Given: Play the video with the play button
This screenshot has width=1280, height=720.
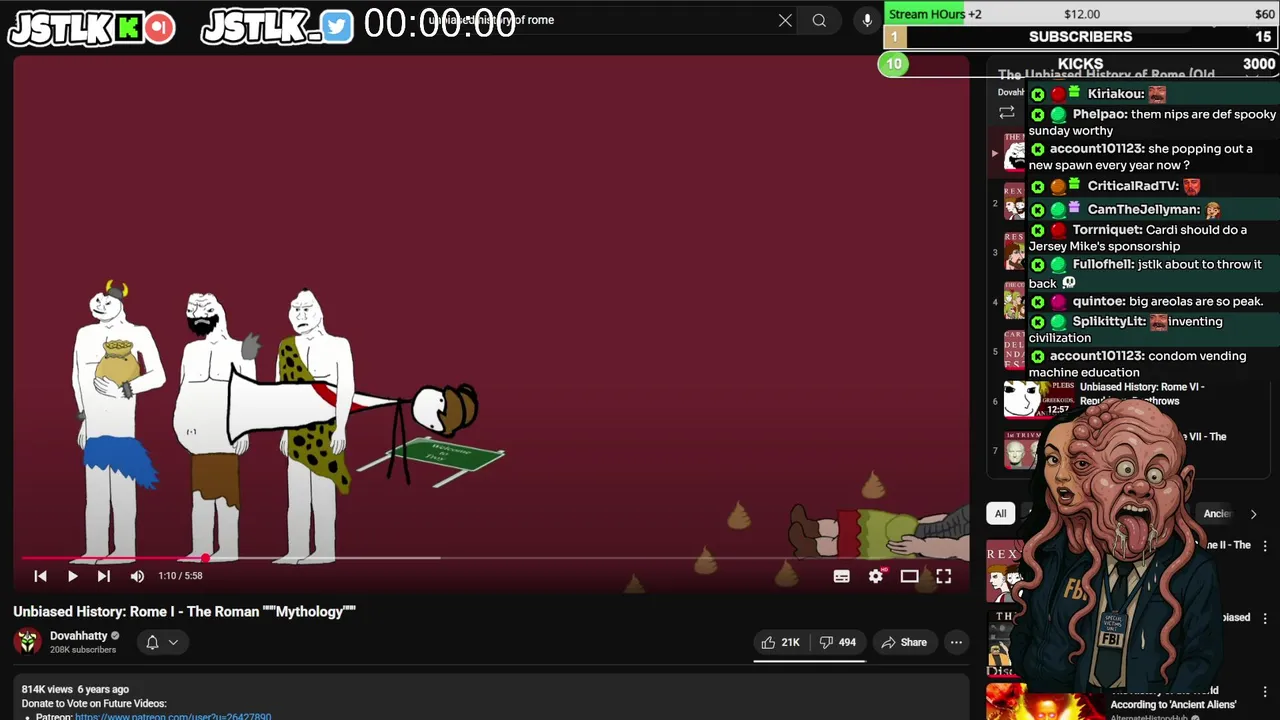Looking at the screenshot, I should tap(72, 576).
